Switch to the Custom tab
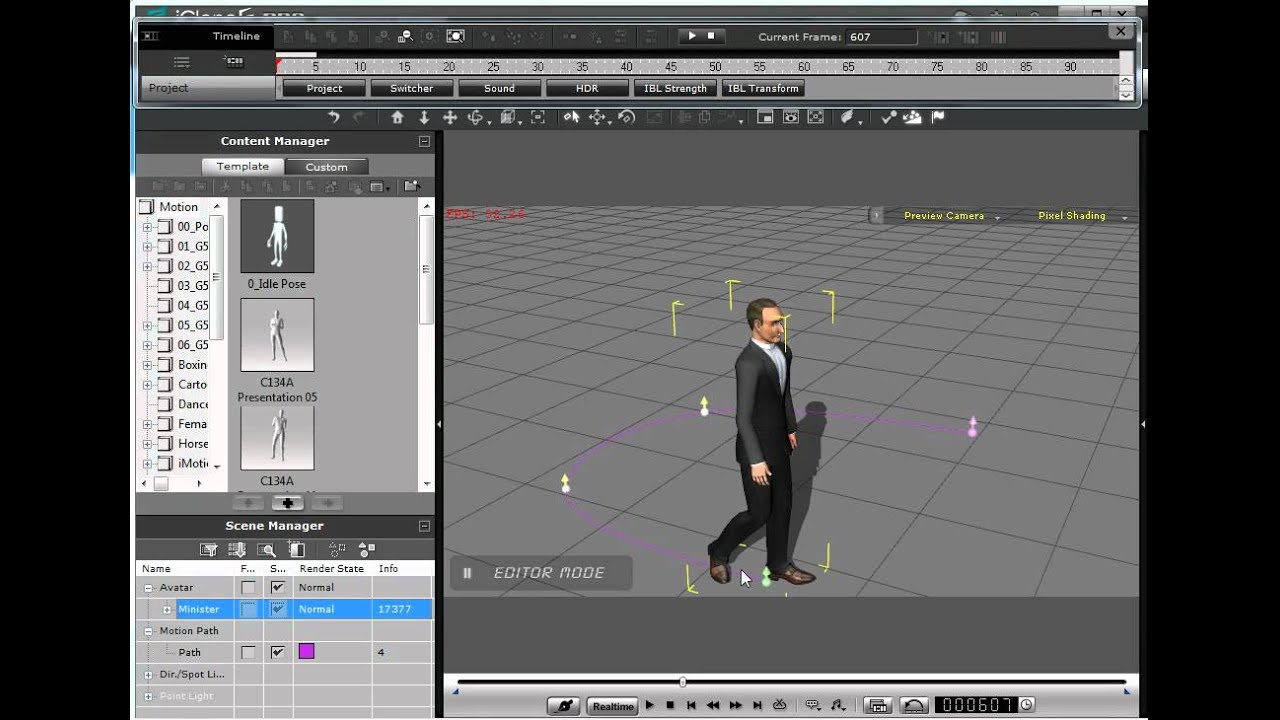 326,167
